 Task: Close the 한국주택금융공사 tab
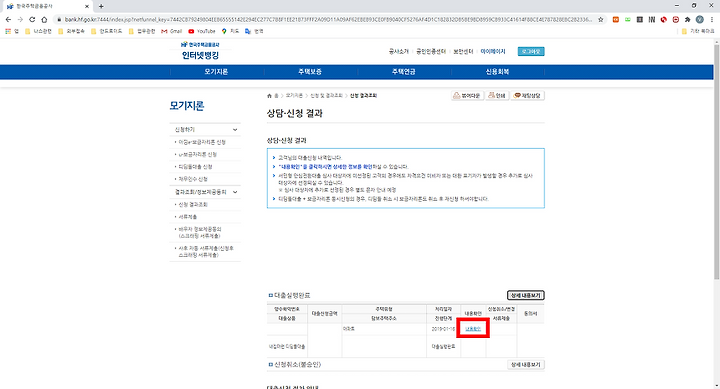[x=87, y=6]
